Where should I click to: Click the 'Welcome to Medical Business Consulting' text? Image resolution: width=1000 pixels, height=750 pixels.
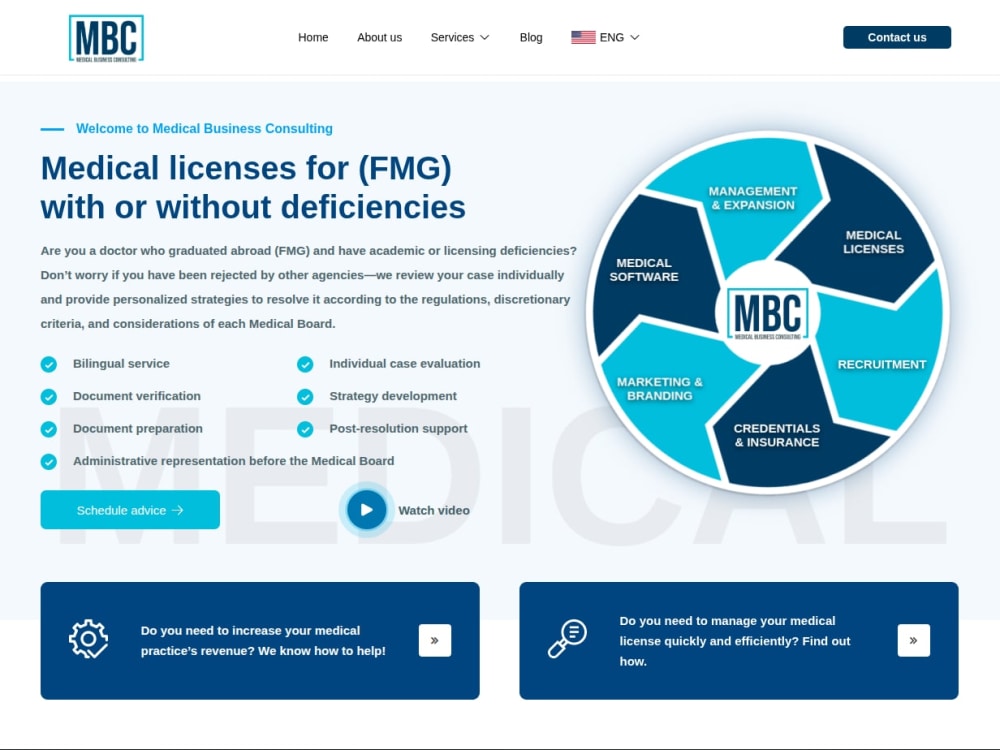[204, 128]
